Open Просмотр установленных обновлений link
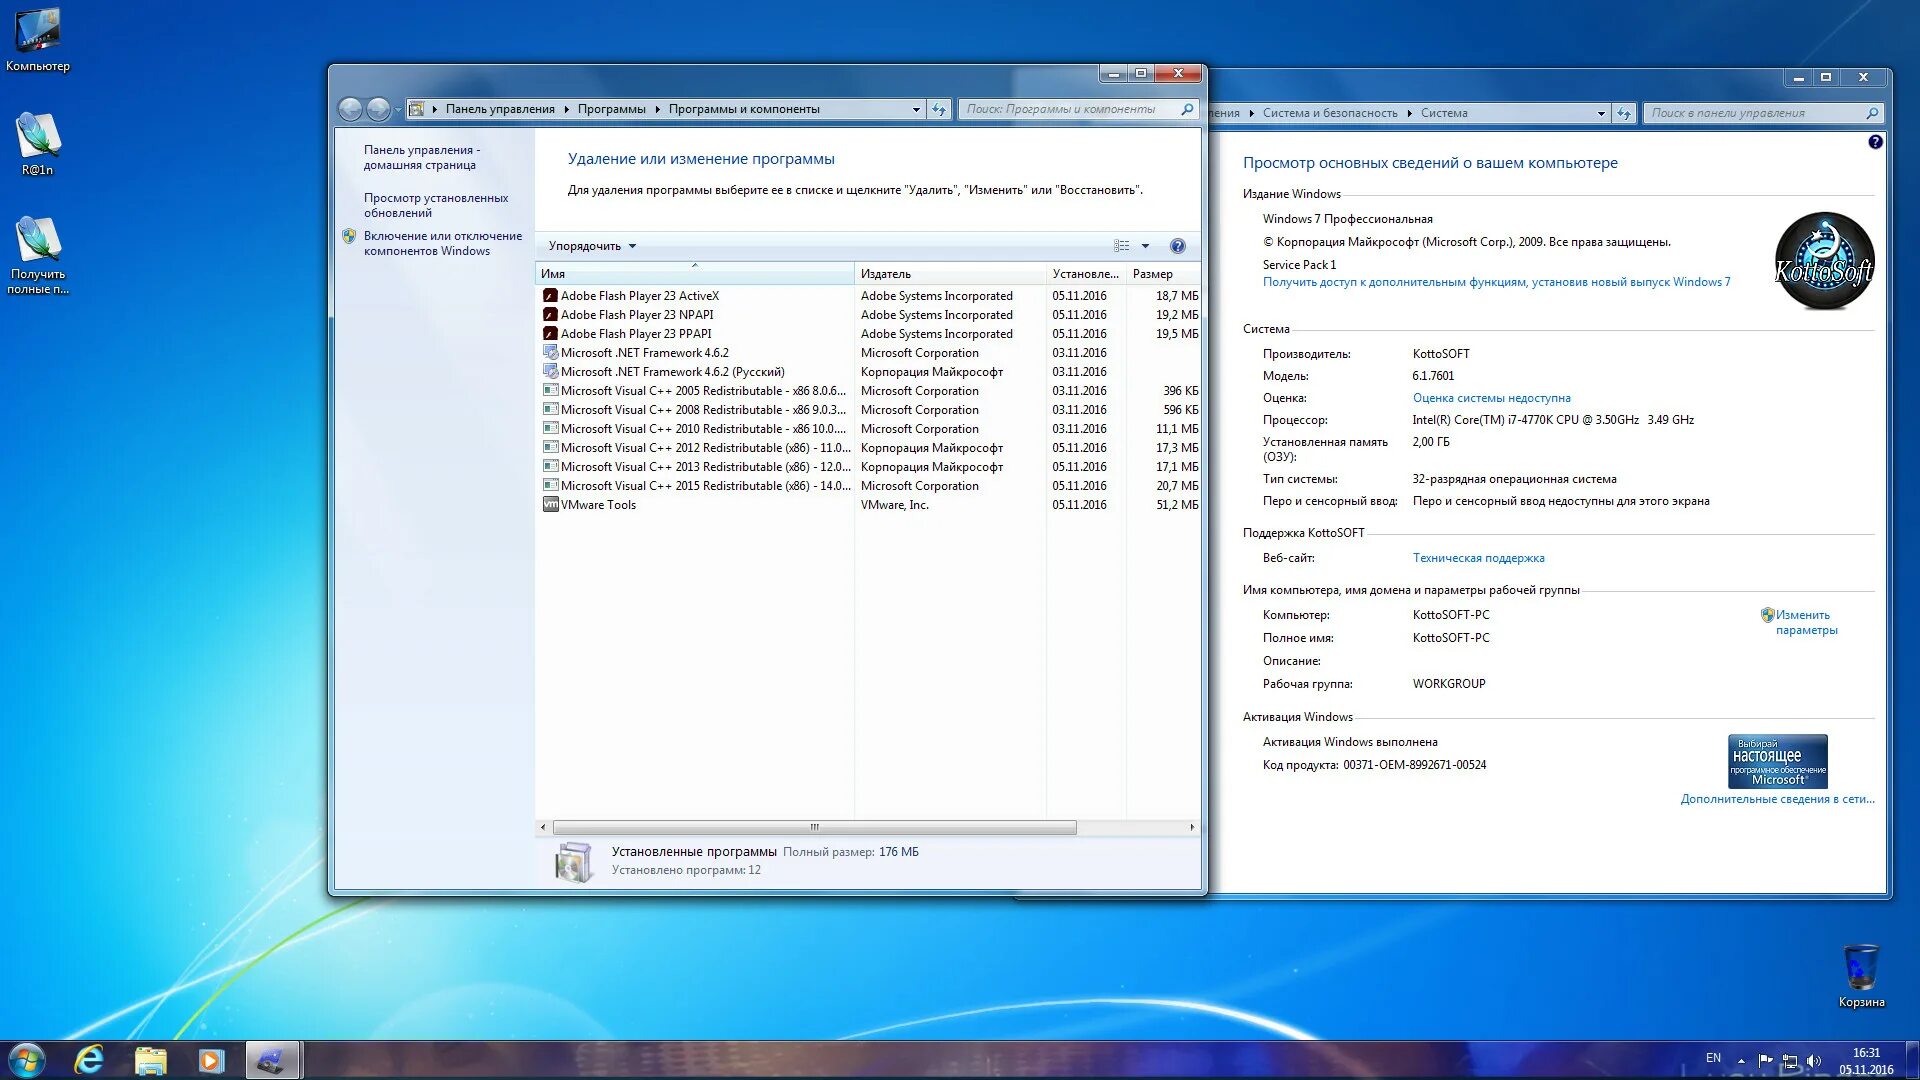The image size is (1920, 1080). (x=436, y=205)
